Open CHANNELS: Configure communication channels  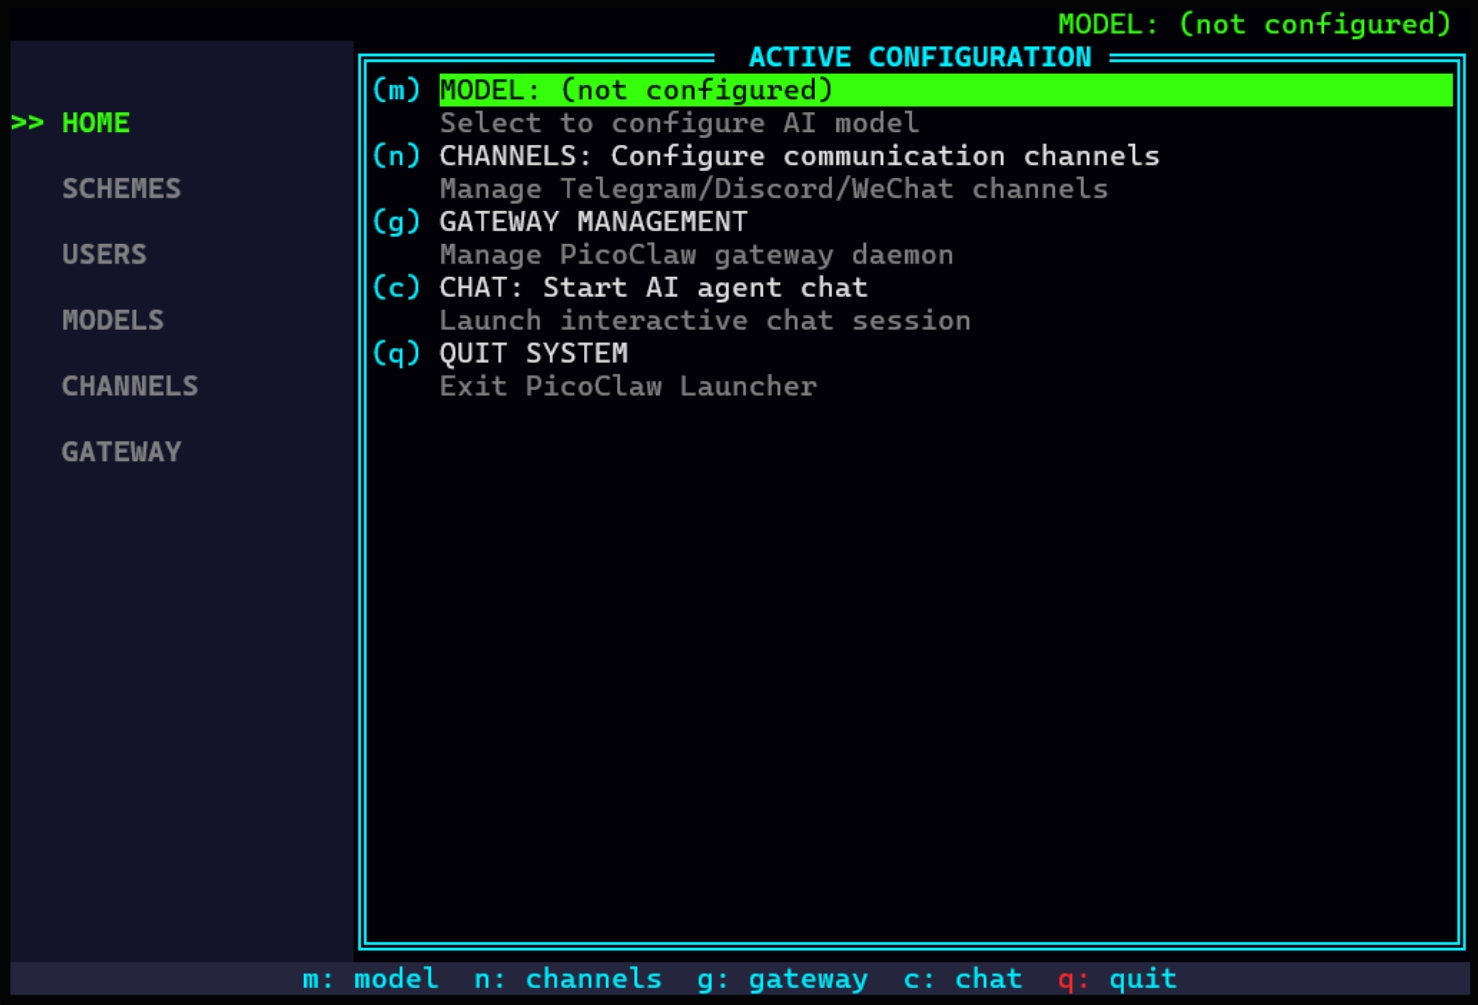pos(797,155)
